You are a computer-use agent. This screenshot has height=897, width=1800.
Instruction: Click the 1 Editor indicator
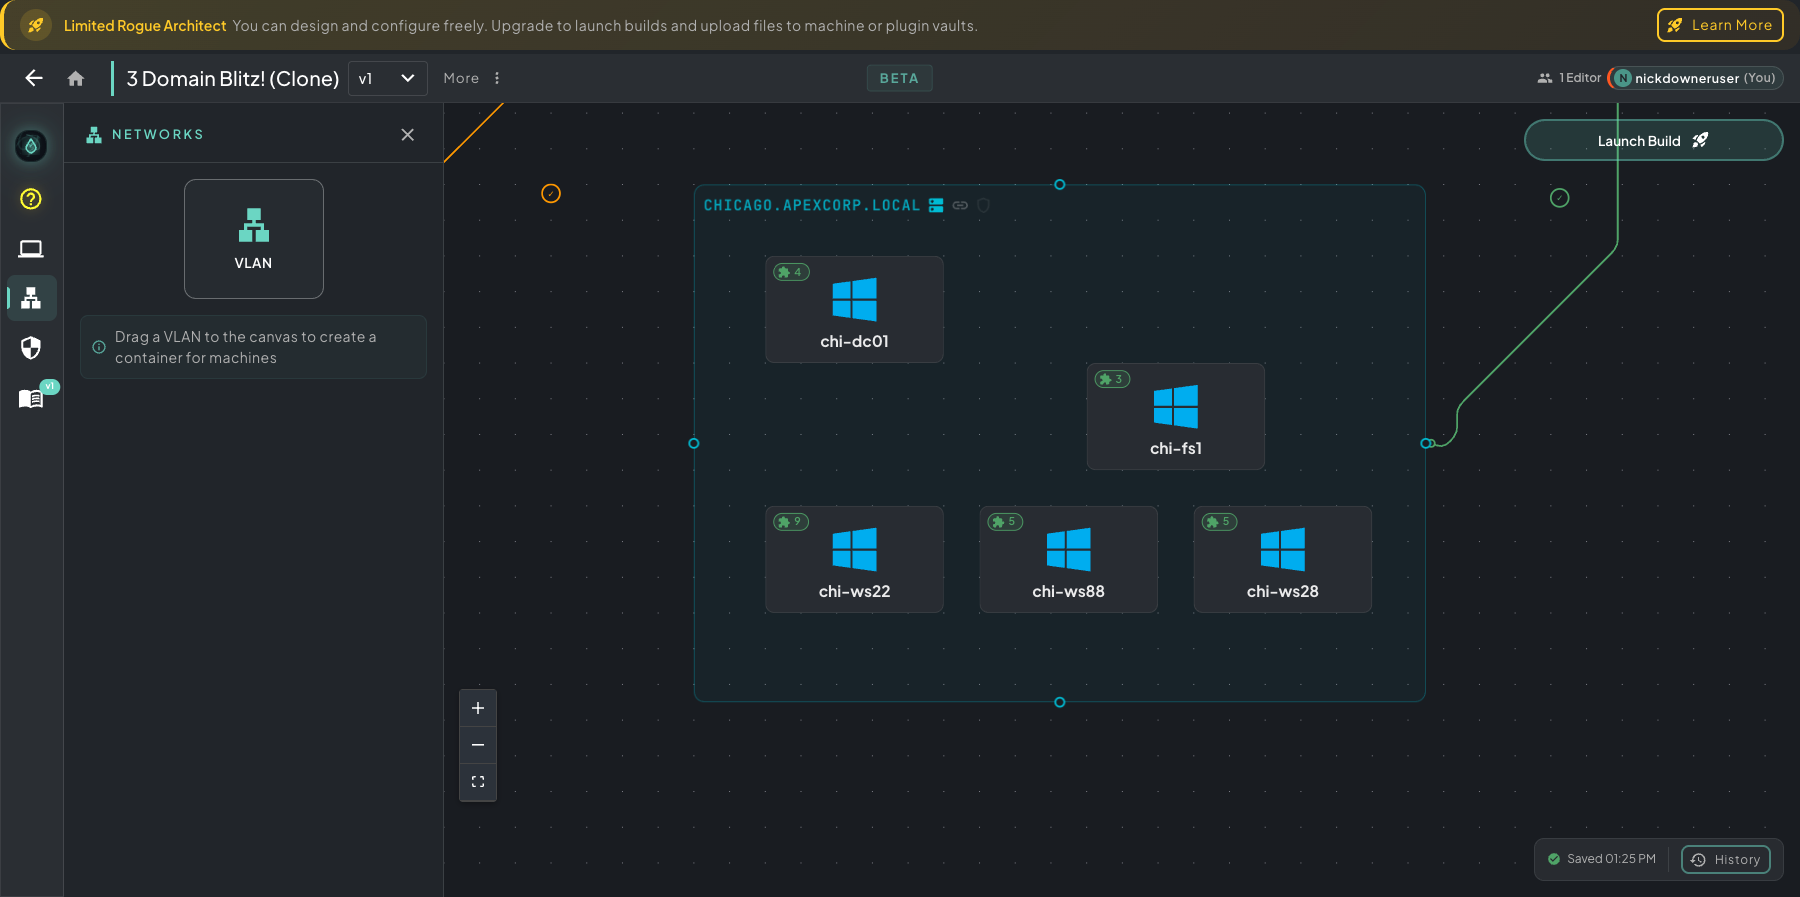1569,78
